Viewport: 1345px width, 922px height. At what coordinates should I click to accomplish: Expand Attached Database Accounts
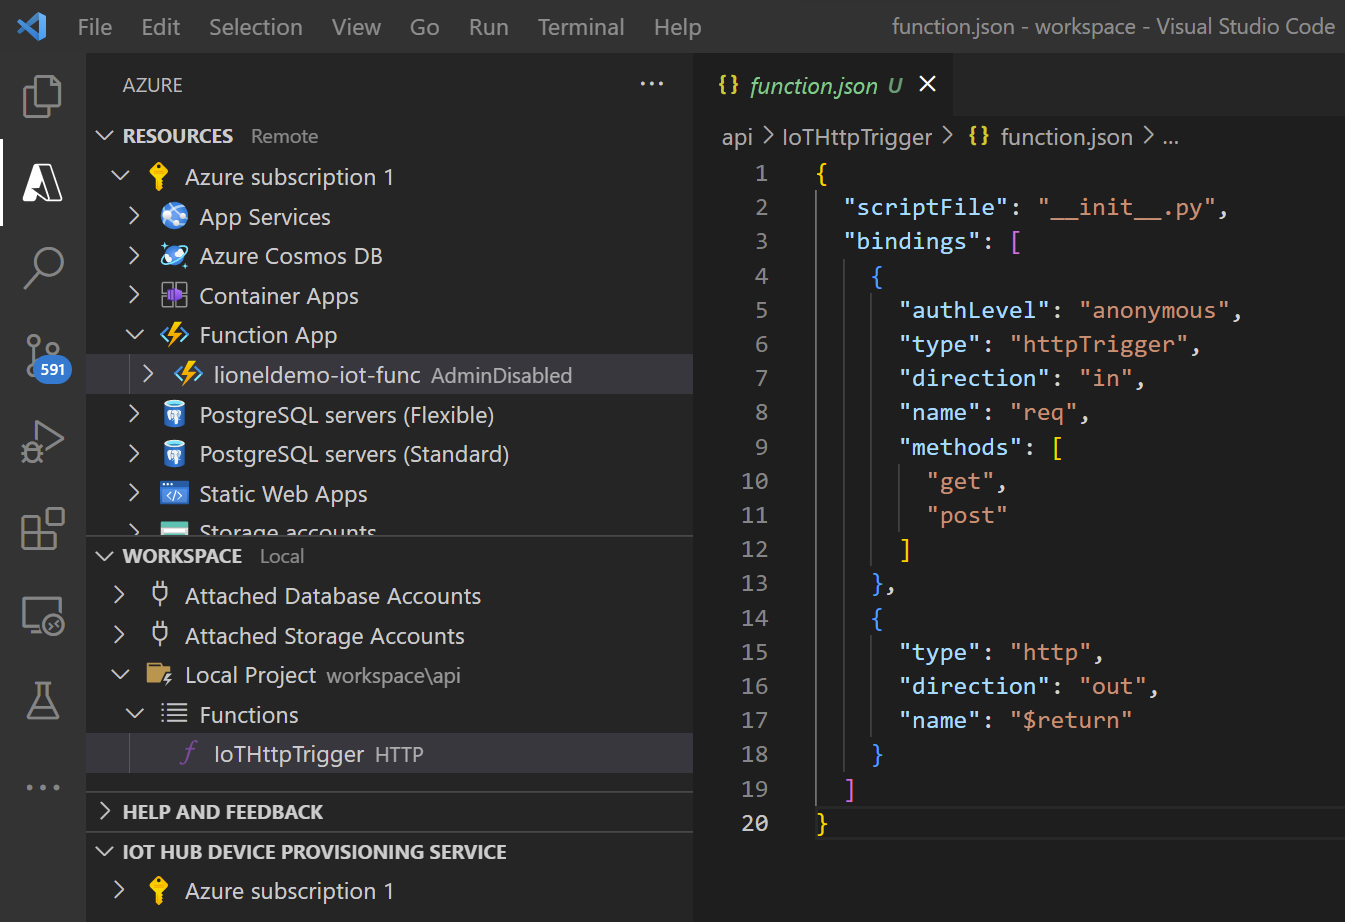point(119,595)
